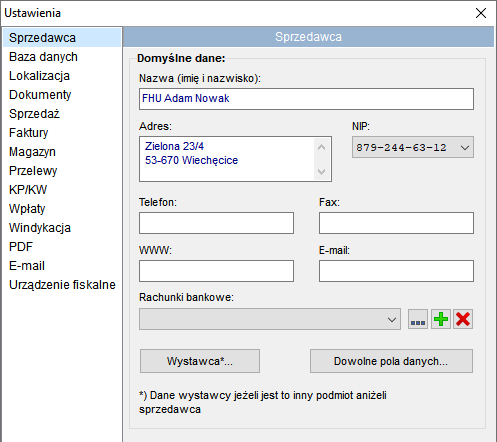The width and height of the screenshot is (497, 442).
Task: Click the address box scroll-down arrow
Action: pyautogui.click(x=321, y=172)
